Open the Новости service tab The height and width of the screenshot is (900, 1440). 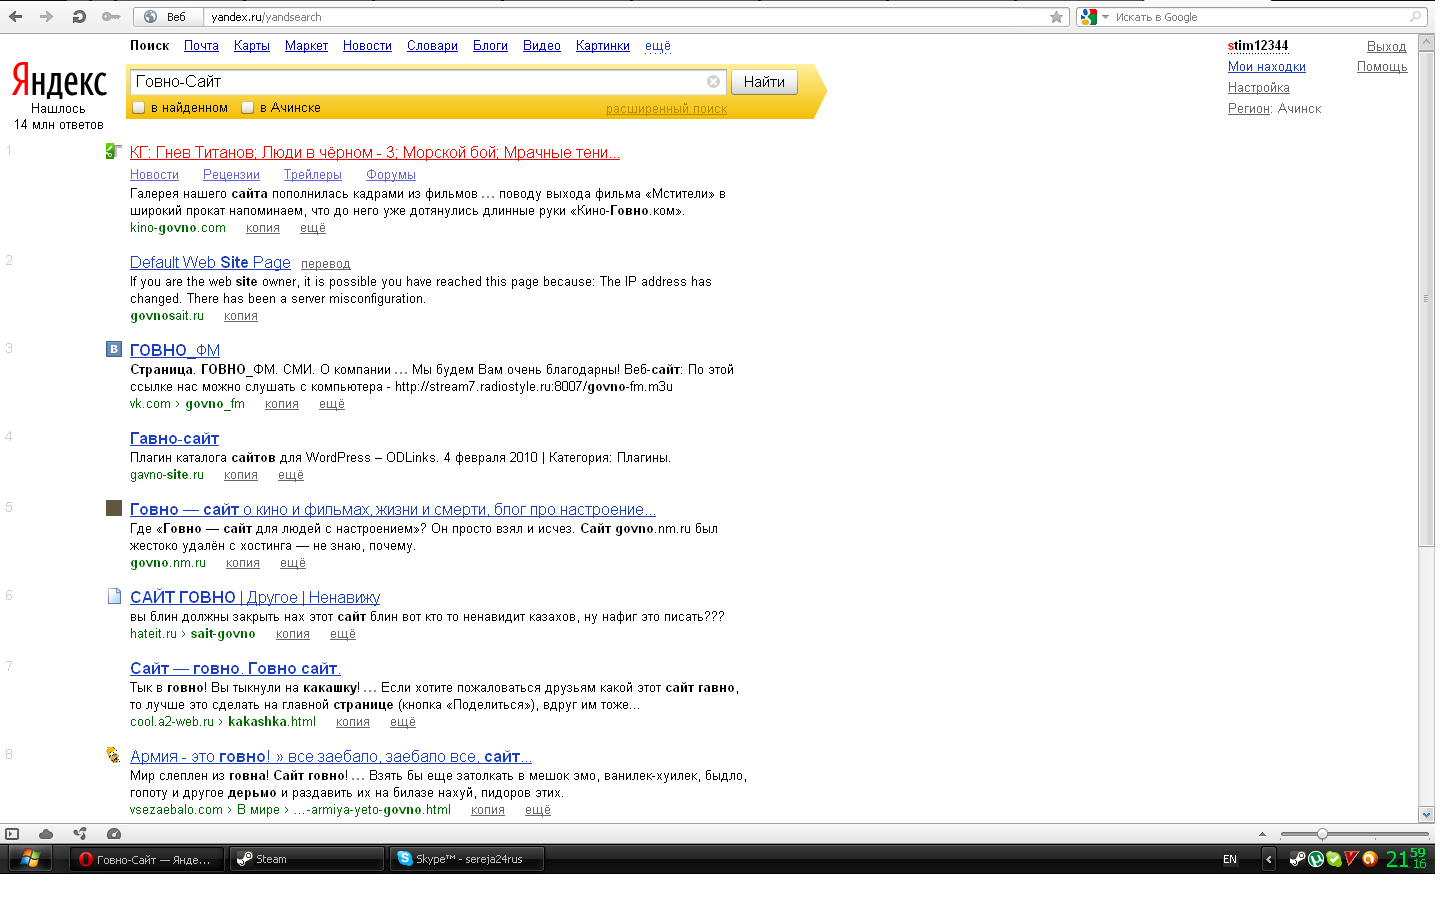point(367,46)
